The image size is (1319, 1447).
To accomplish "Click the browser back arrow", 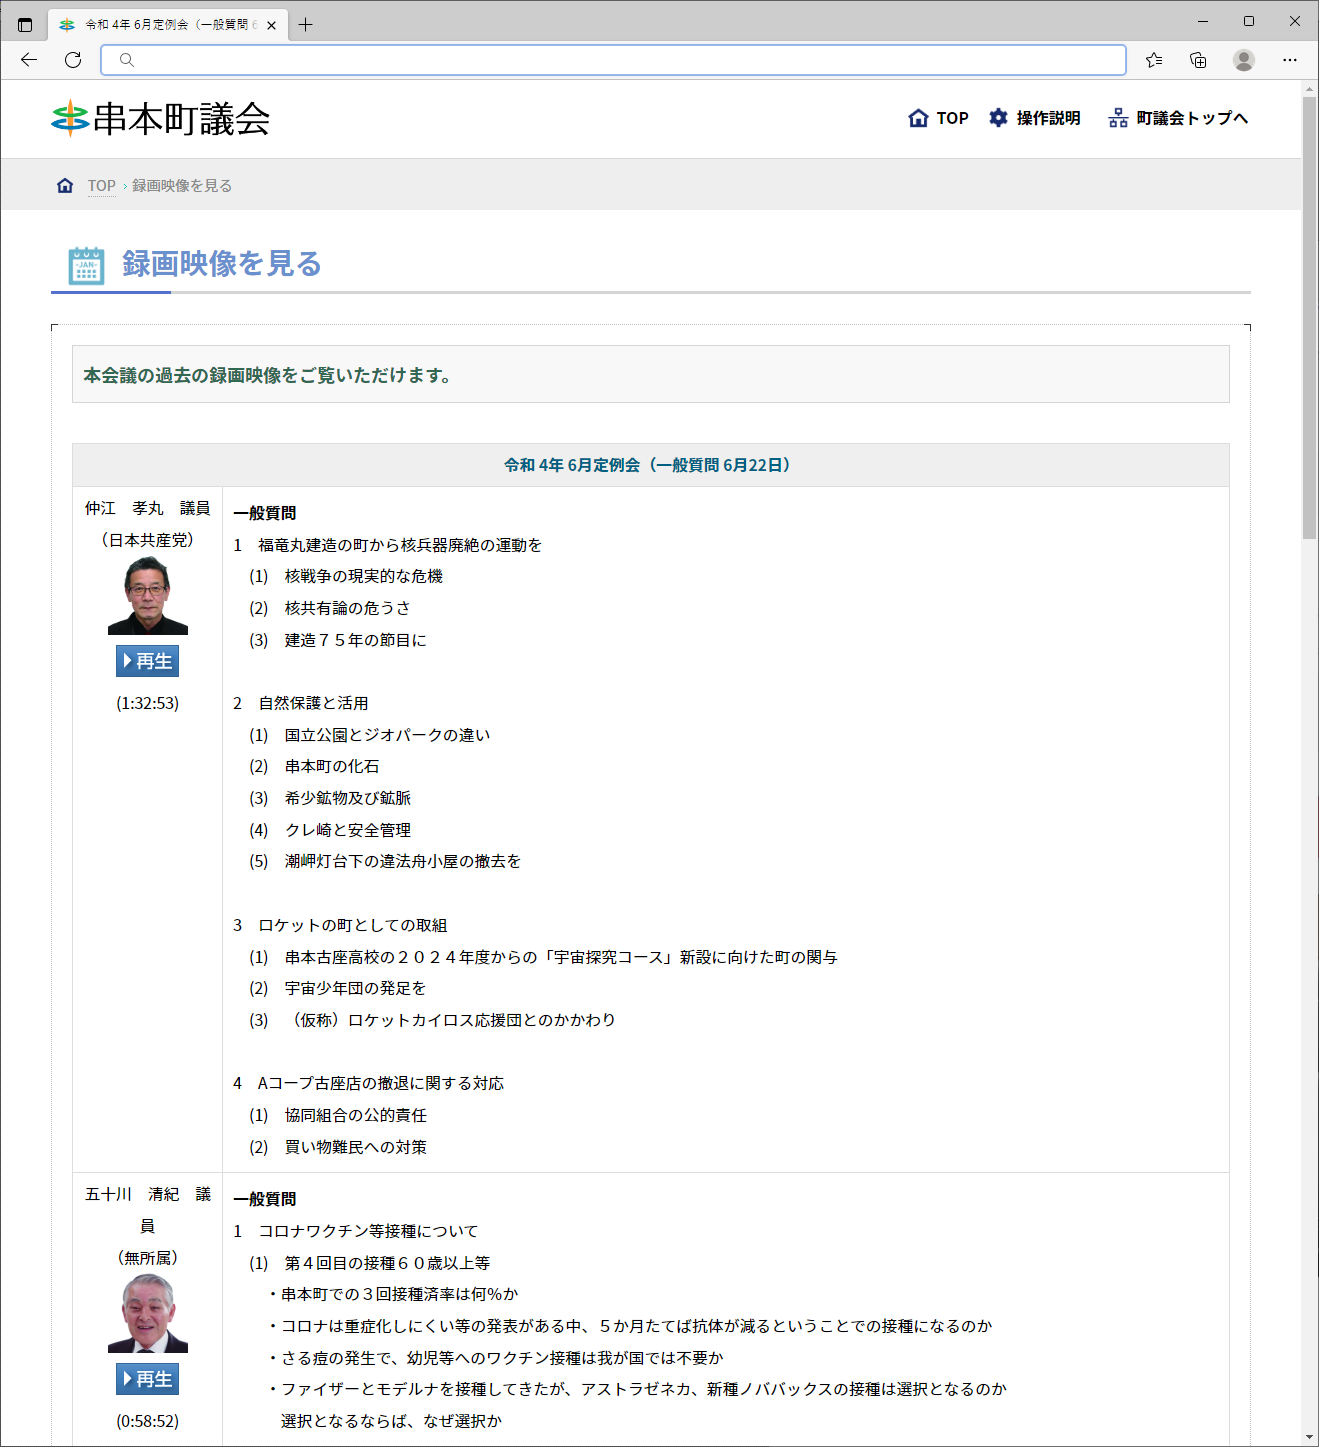I will pyautogui.click(x=29, y=60).
